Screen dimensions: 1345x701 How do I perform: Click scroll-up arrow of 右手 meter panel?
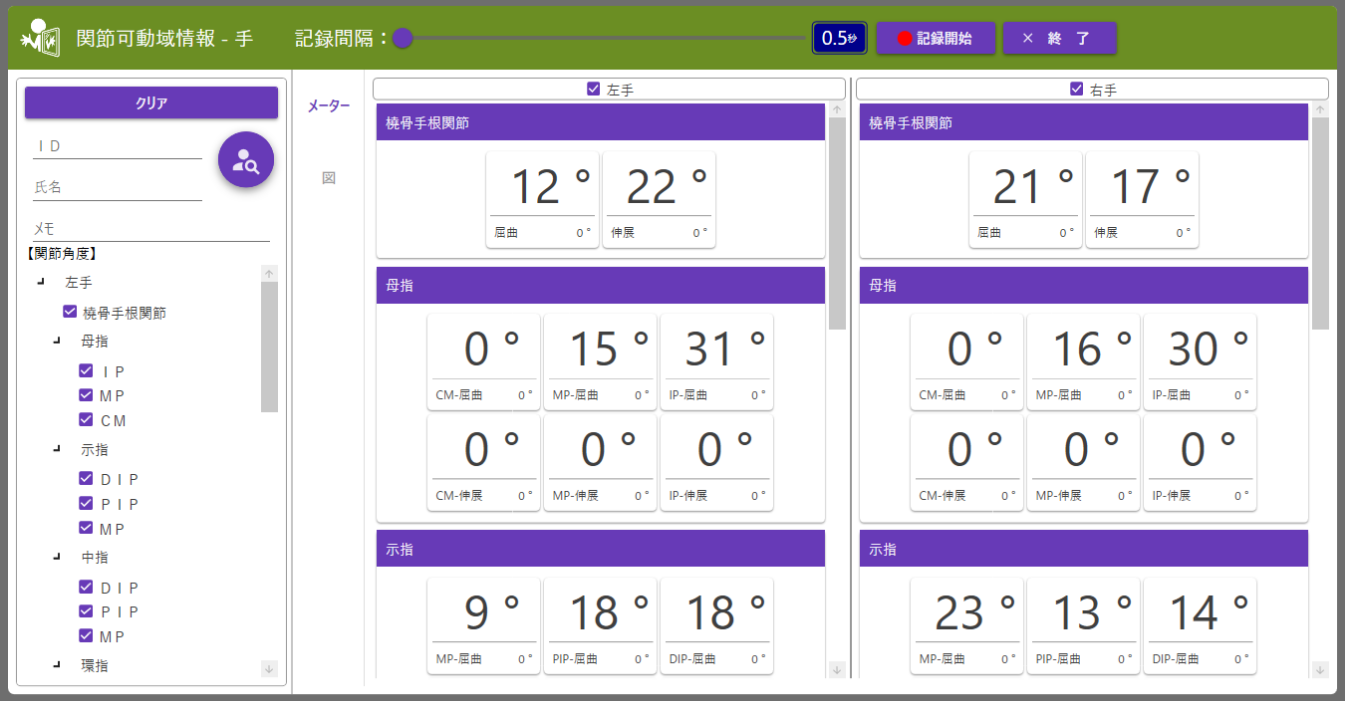(1320, 110)
